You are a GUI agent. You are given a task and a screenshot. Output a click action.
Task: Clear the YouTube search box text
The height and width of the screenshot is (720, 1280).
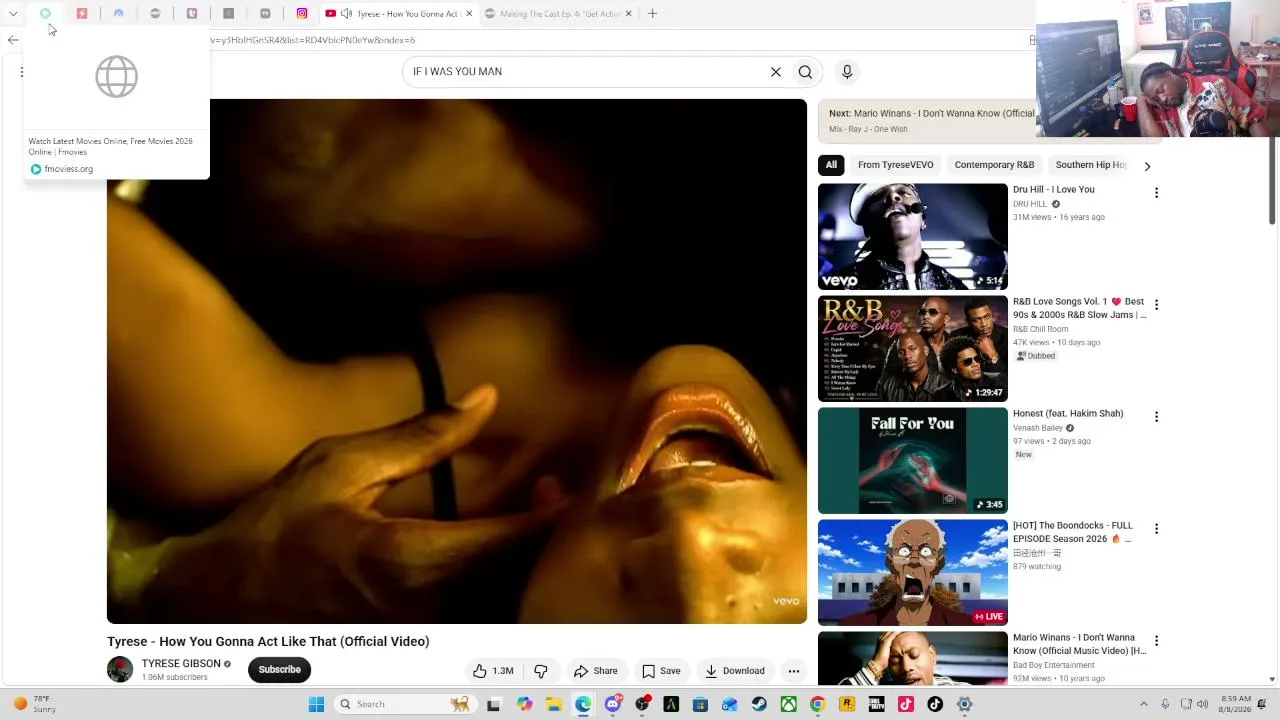775,72
